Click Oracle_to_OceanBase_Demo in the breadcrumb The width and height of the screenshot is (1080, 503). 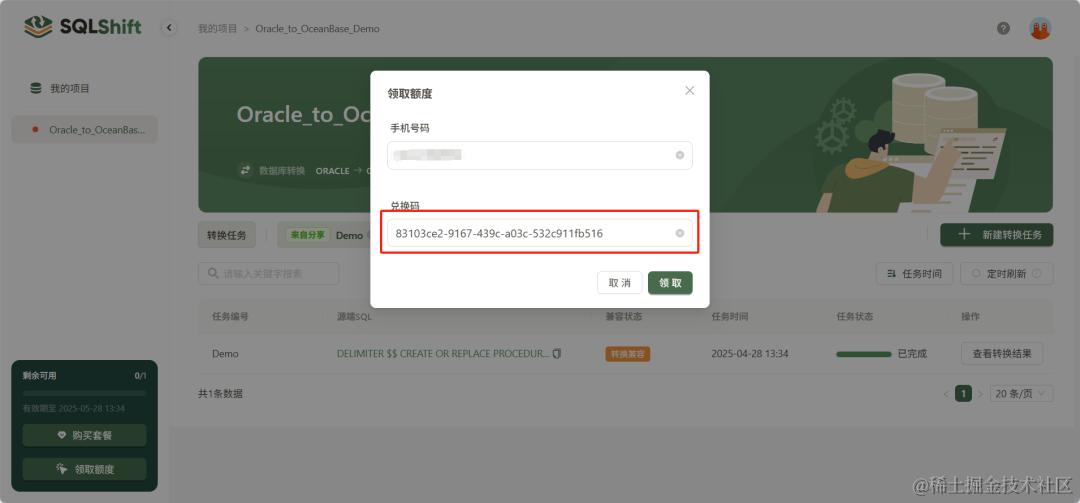click(318, 29)
